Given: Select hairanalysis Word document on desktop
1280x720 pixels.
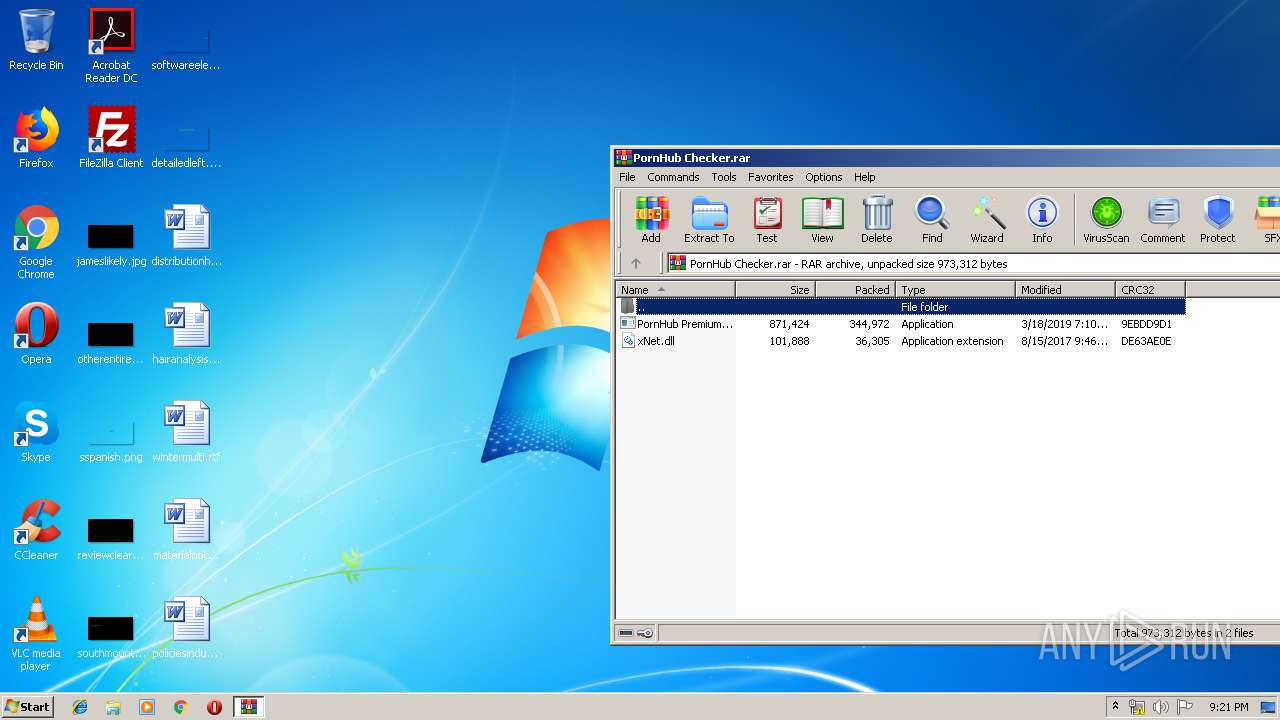Looking at the screenshot, I should (186, 334).
